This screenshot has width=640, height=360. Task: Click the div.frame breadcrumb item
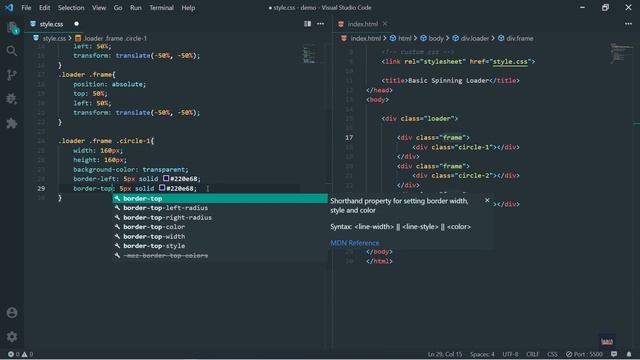[x=520, y=38]
